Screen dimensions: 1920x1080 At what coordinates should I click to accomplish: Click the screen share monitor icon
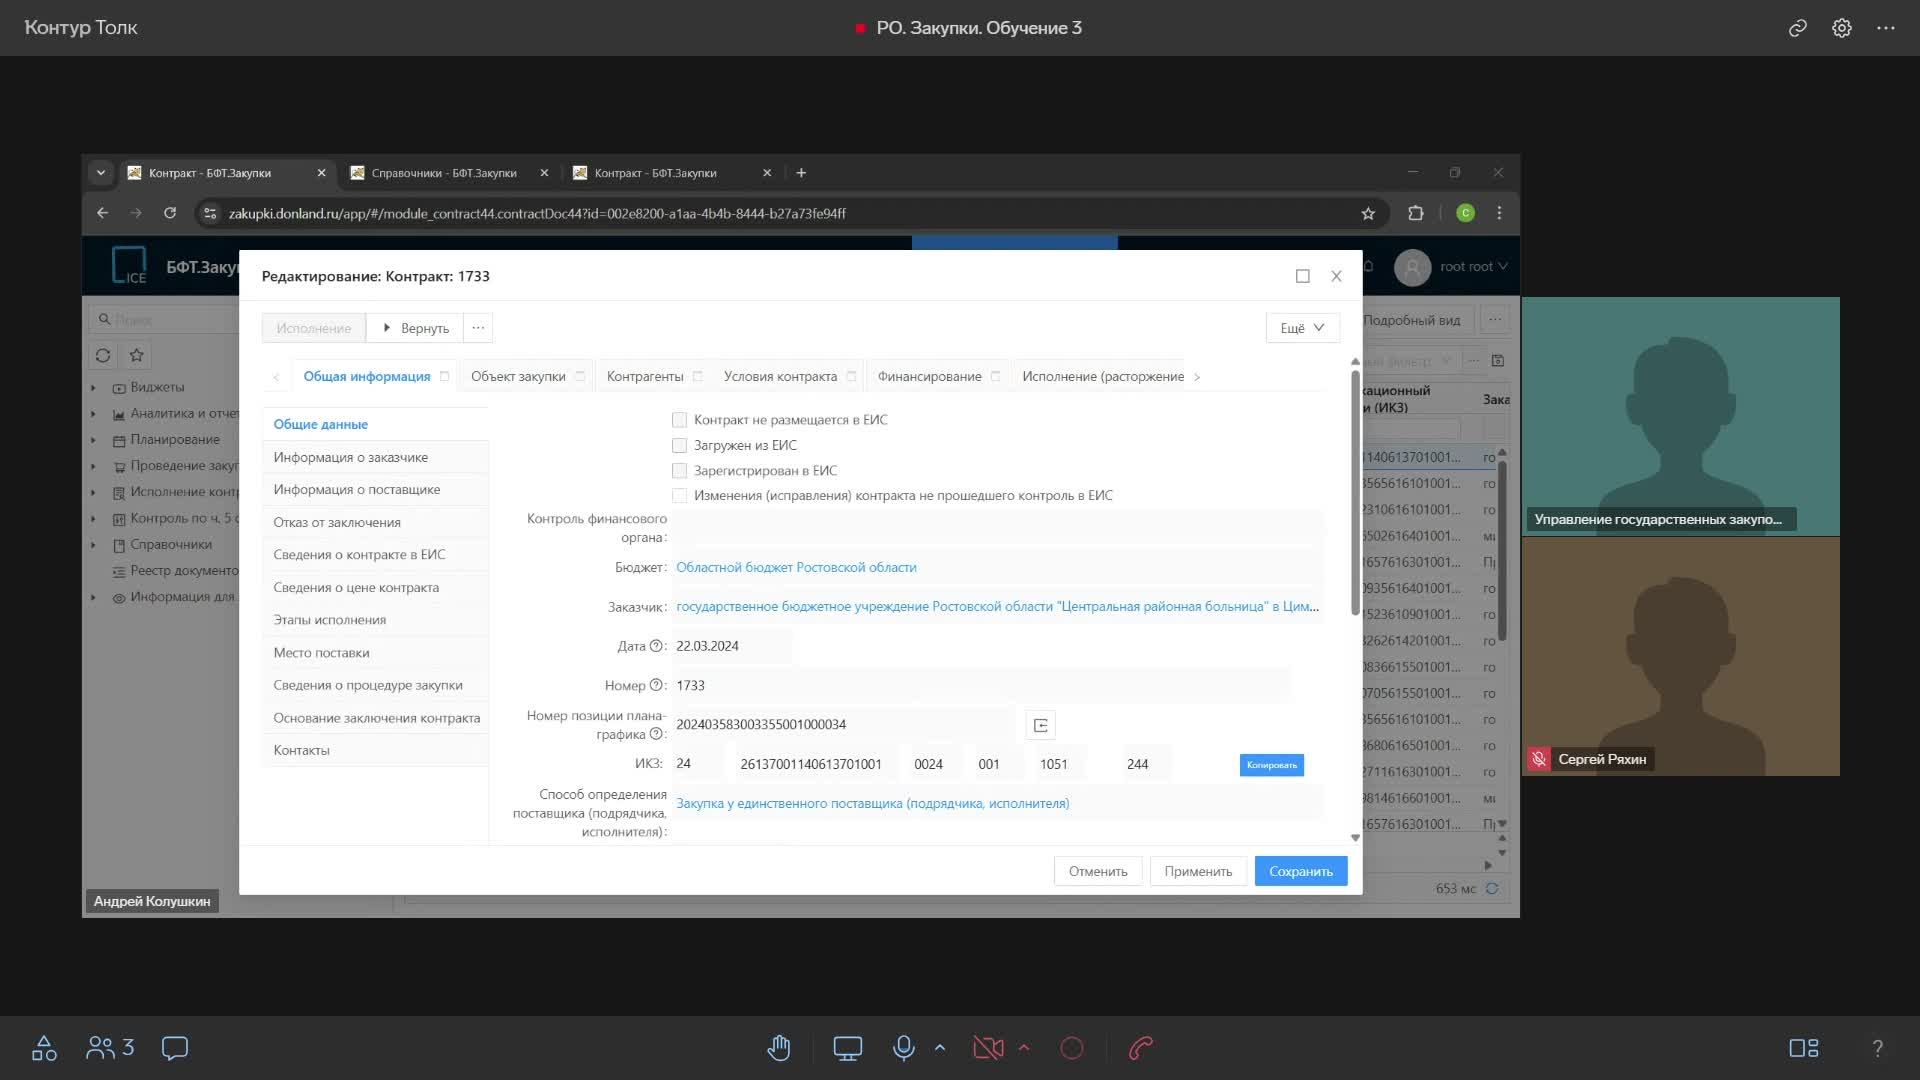847,1048
